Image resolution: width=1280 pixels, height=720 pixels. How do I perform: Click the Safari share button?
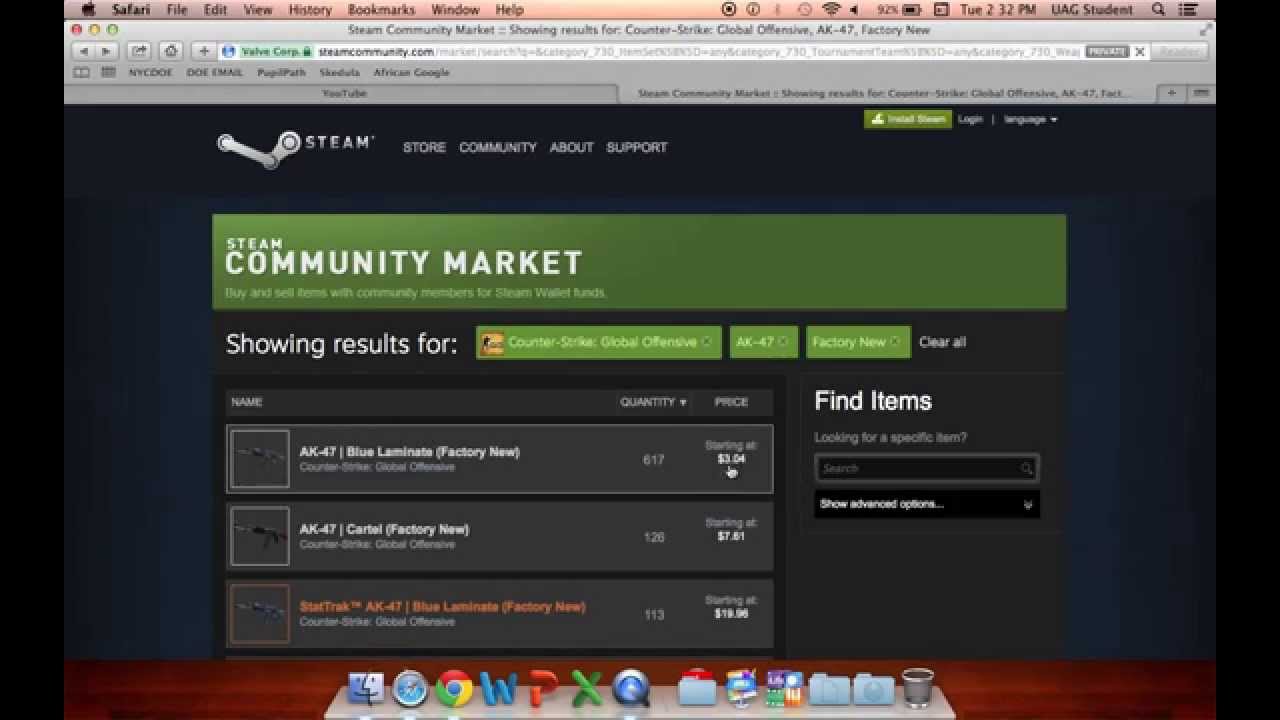pyautogui.click(x=139, y=51)
